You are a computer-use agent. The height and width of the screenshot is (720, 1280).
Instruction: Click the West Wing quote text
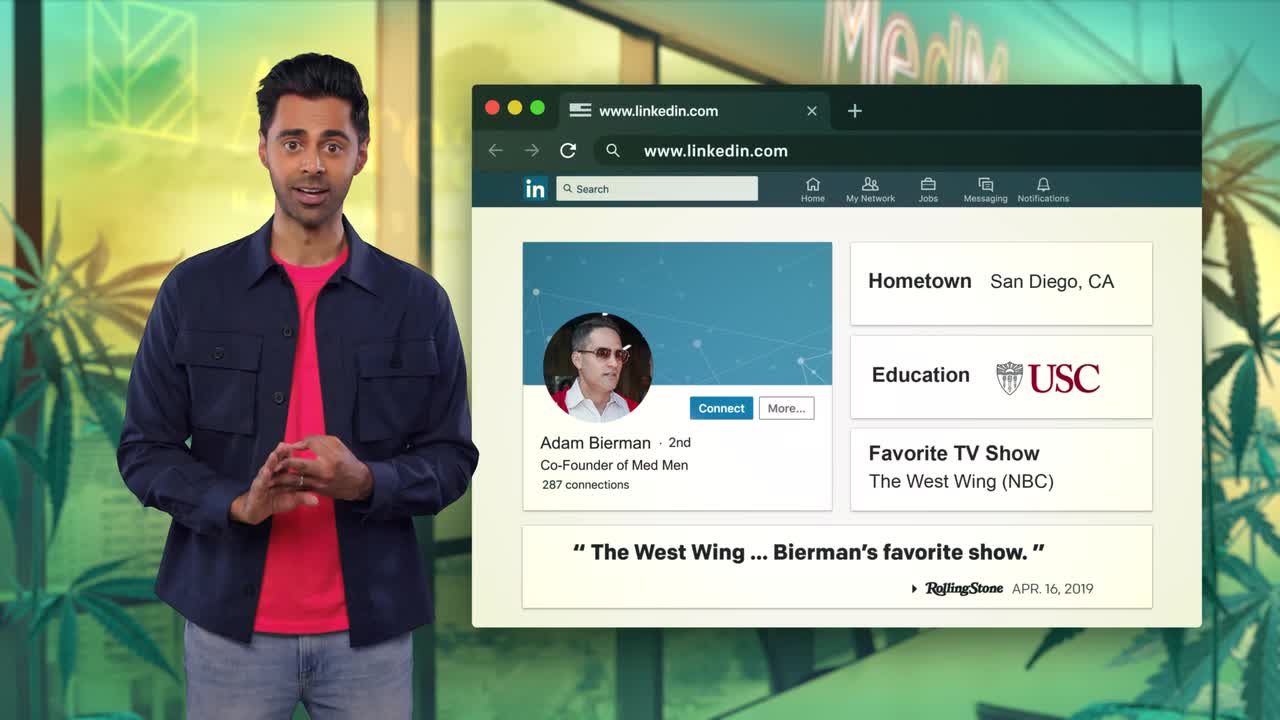(x=808, y=552)
